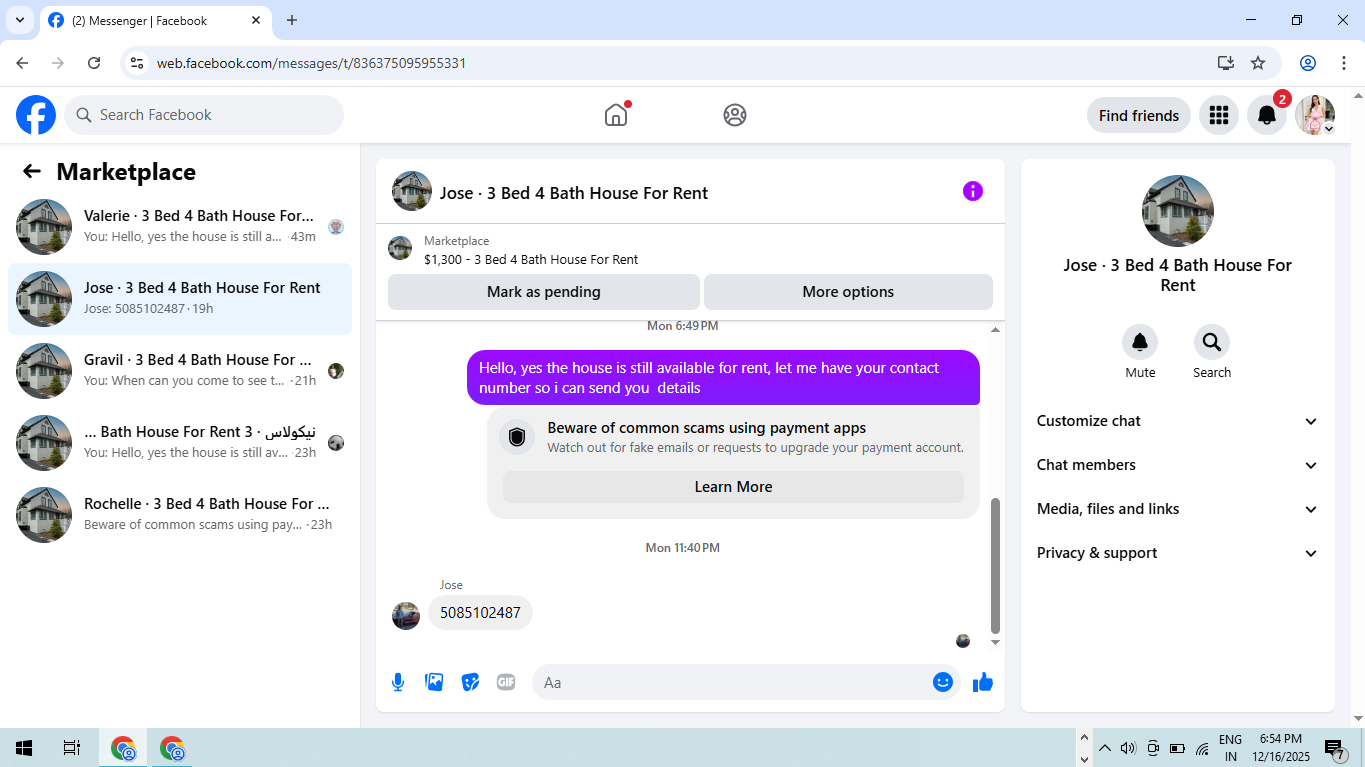1365x767 pixels.
Task: Select Jose conversation in the list
Action: 180,299
